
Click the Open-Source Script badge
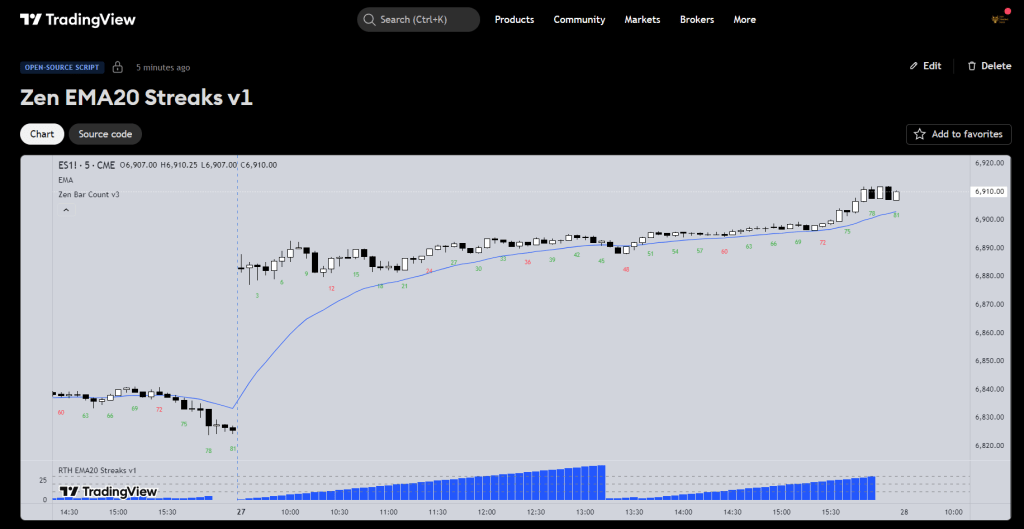pyautogui.click(x=61, y=67)
